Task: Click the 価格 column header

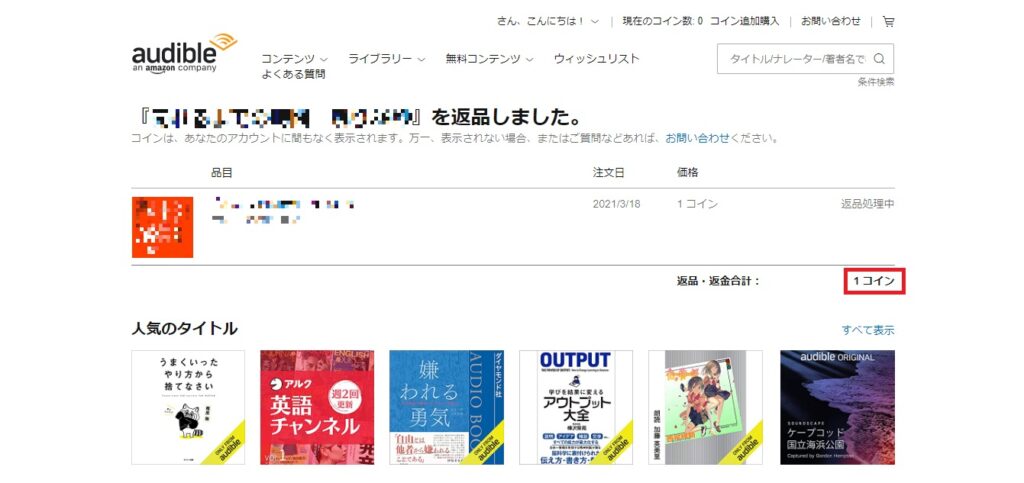Action: coord(688,173)
